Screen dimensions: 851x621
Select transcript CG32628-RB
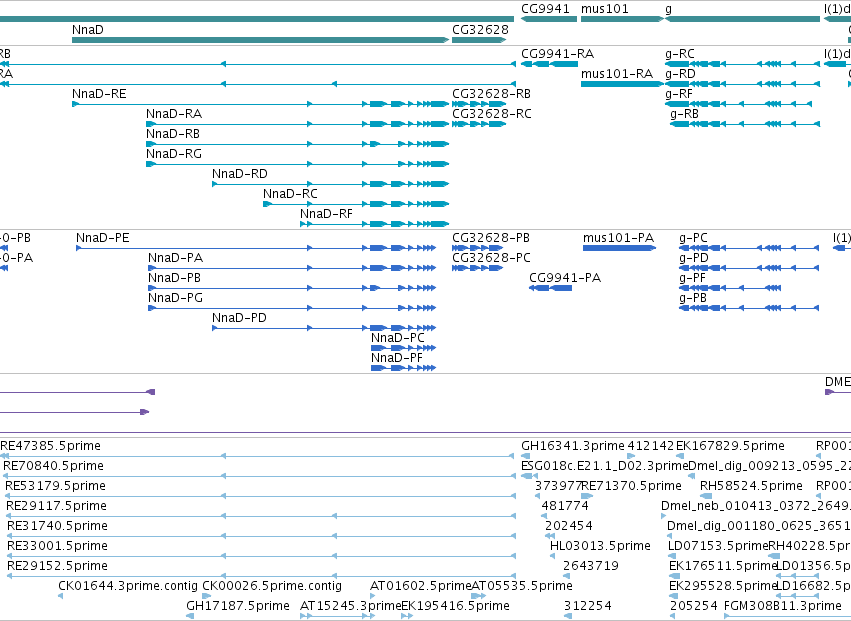(x=479, y=104)
